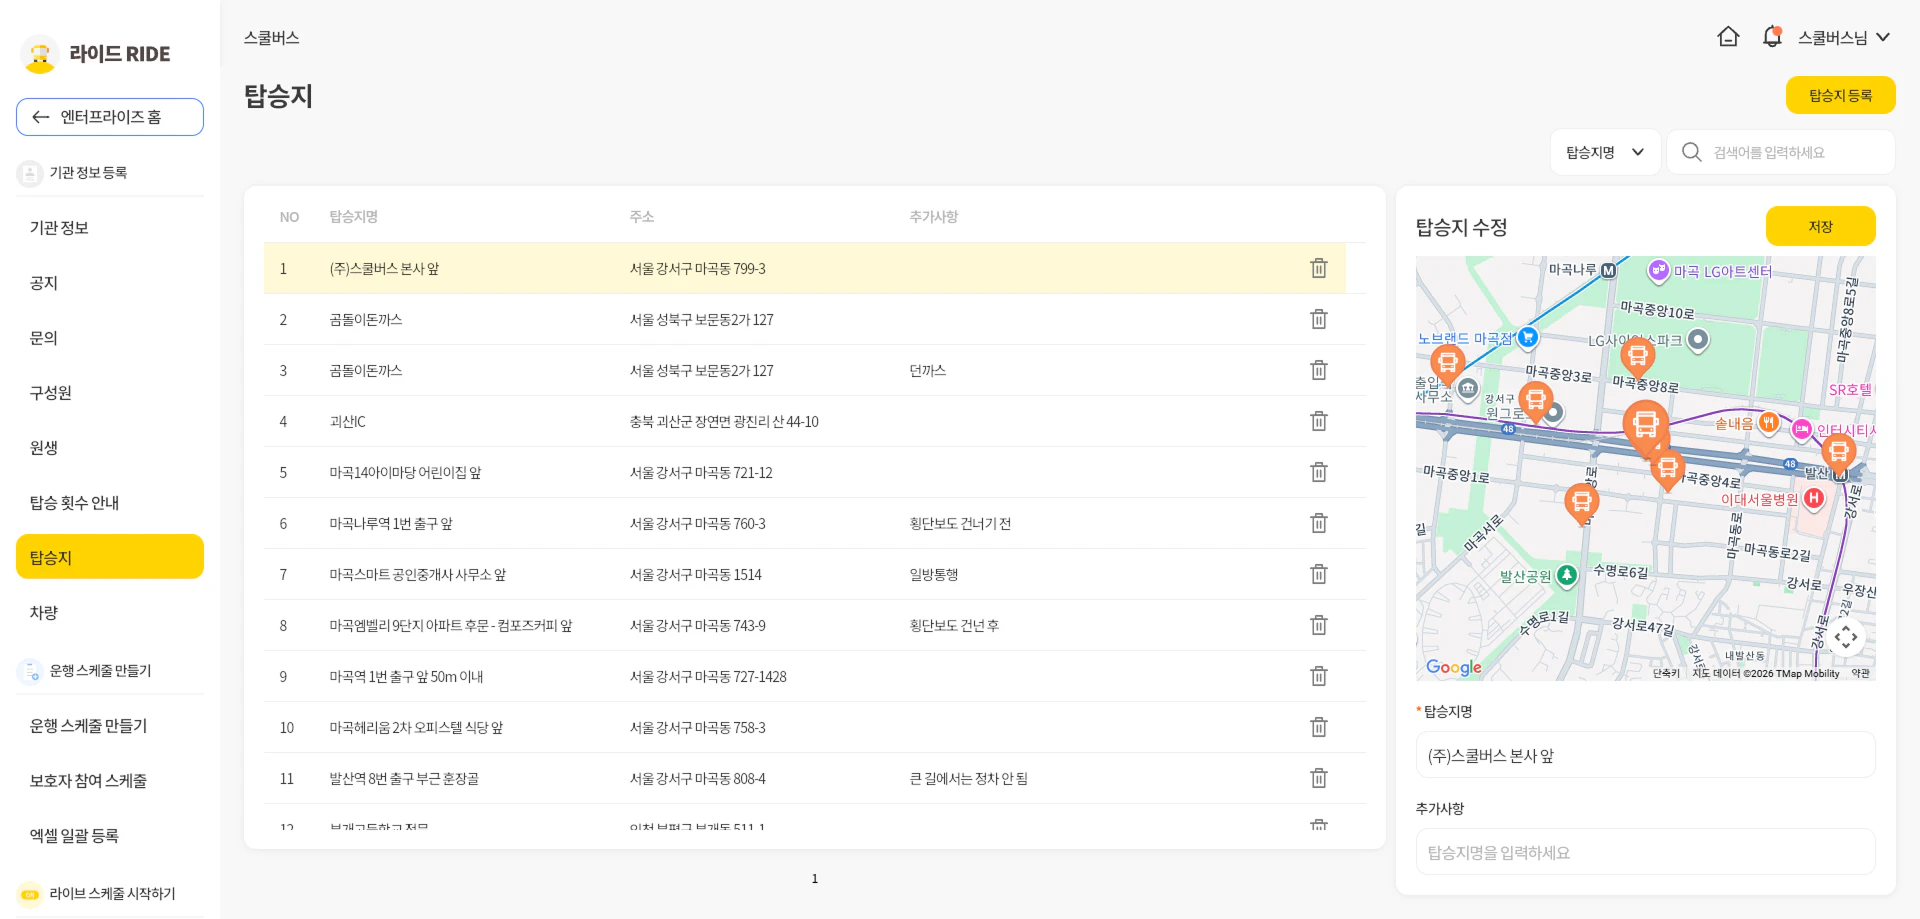Screen dimensions: 1920x919
Task: Click the 탑승지 등록 button
Action: point(1840,95)
